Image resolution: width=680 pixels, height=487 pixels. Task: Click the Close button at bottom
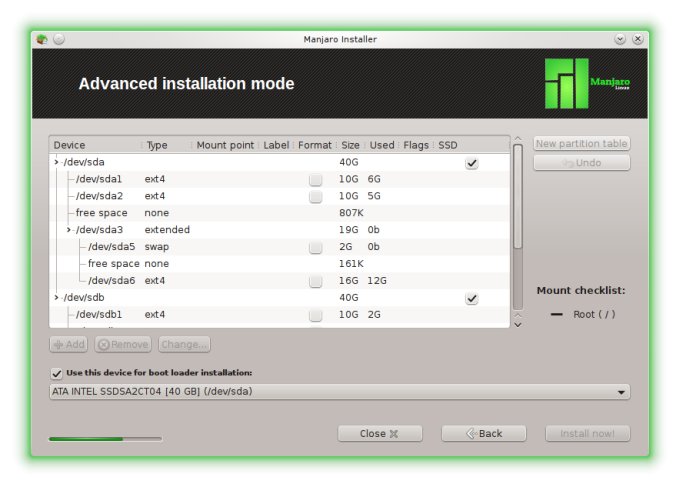coord(379,434)
